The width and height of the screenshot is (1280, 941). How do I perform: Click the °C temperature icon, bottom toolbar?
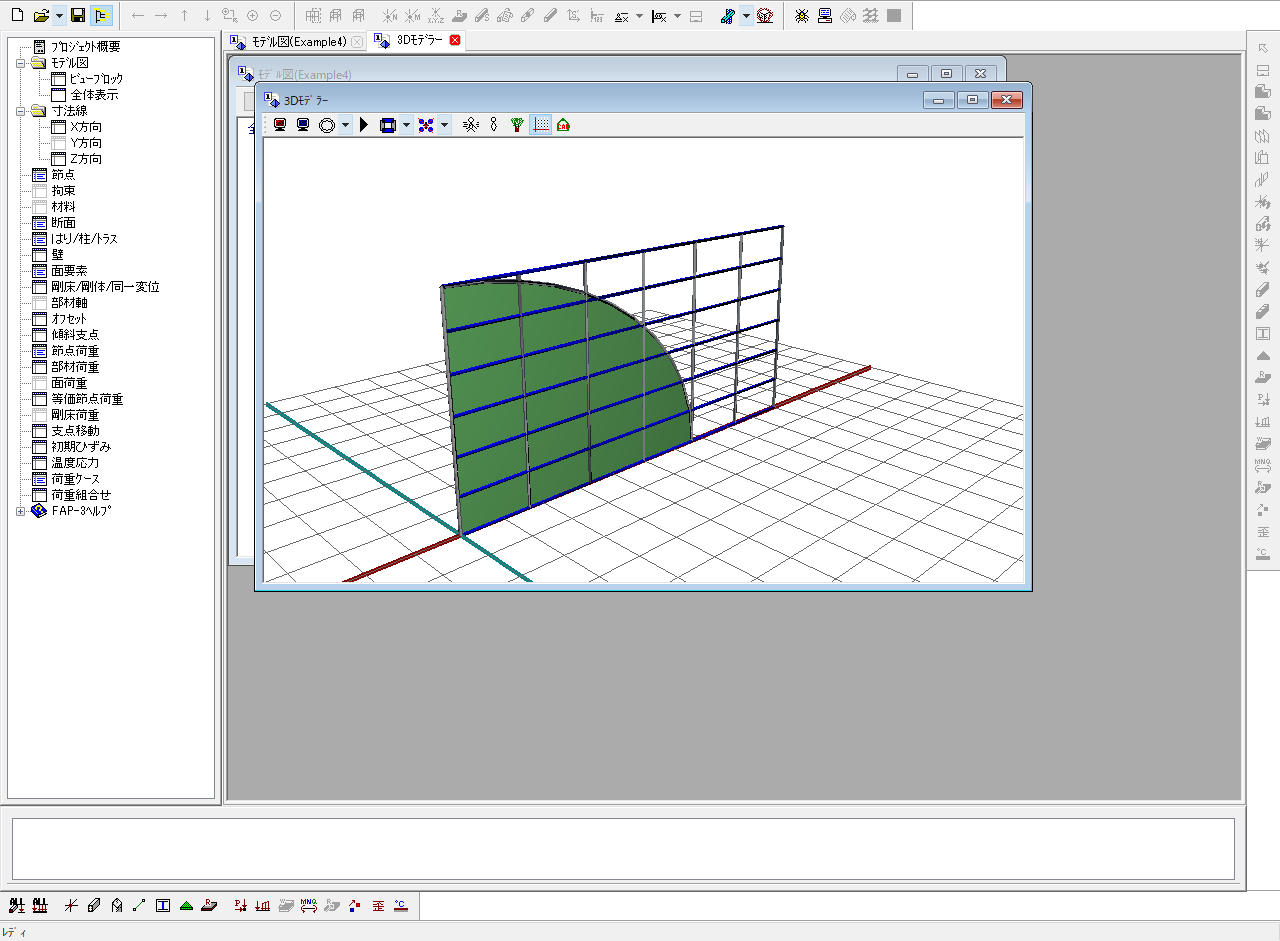pos(401,906)
